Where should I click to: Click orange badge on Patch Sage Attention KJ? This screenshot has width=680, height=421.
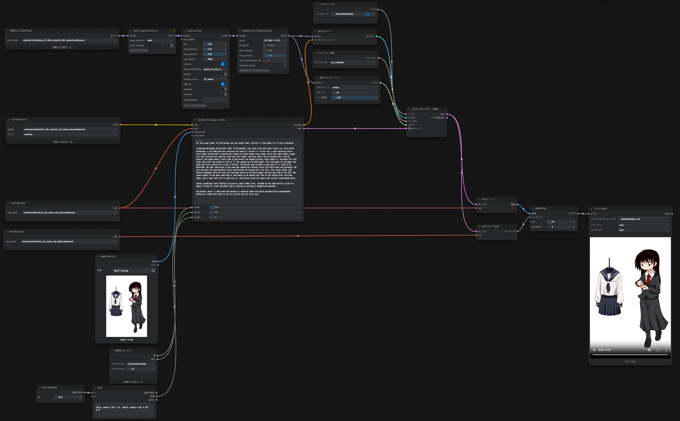pos(174,30)
